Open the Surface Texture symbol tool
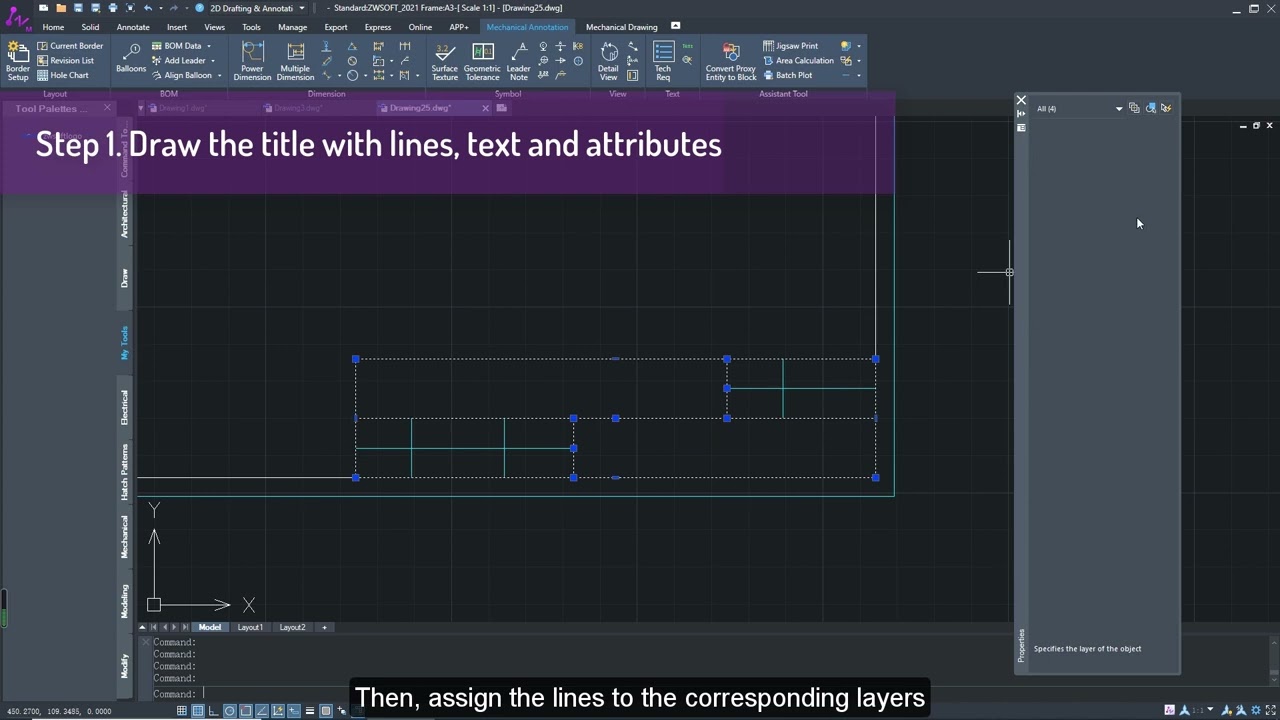The height and width of the screenshot is (720, 1280). (x=444, y=61)
